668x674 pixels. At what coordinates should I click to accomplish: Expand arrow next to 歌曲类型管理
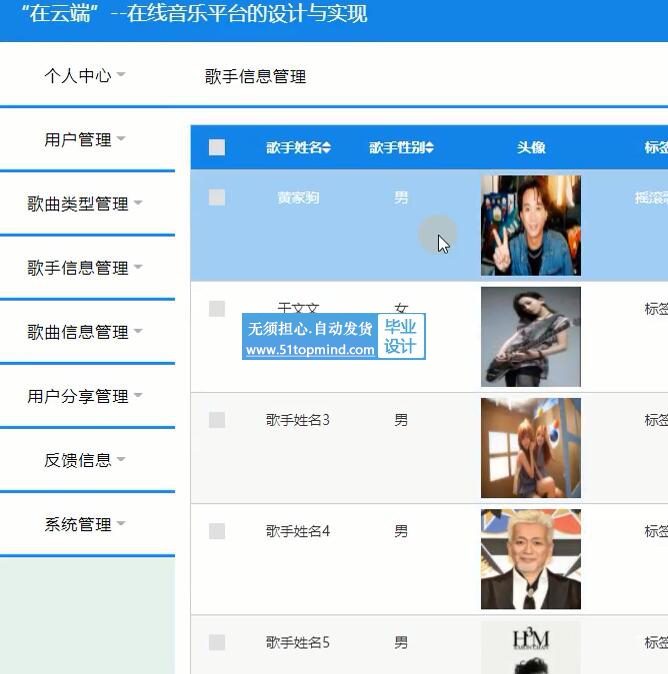pyautogui.click(x=138, y=202)
